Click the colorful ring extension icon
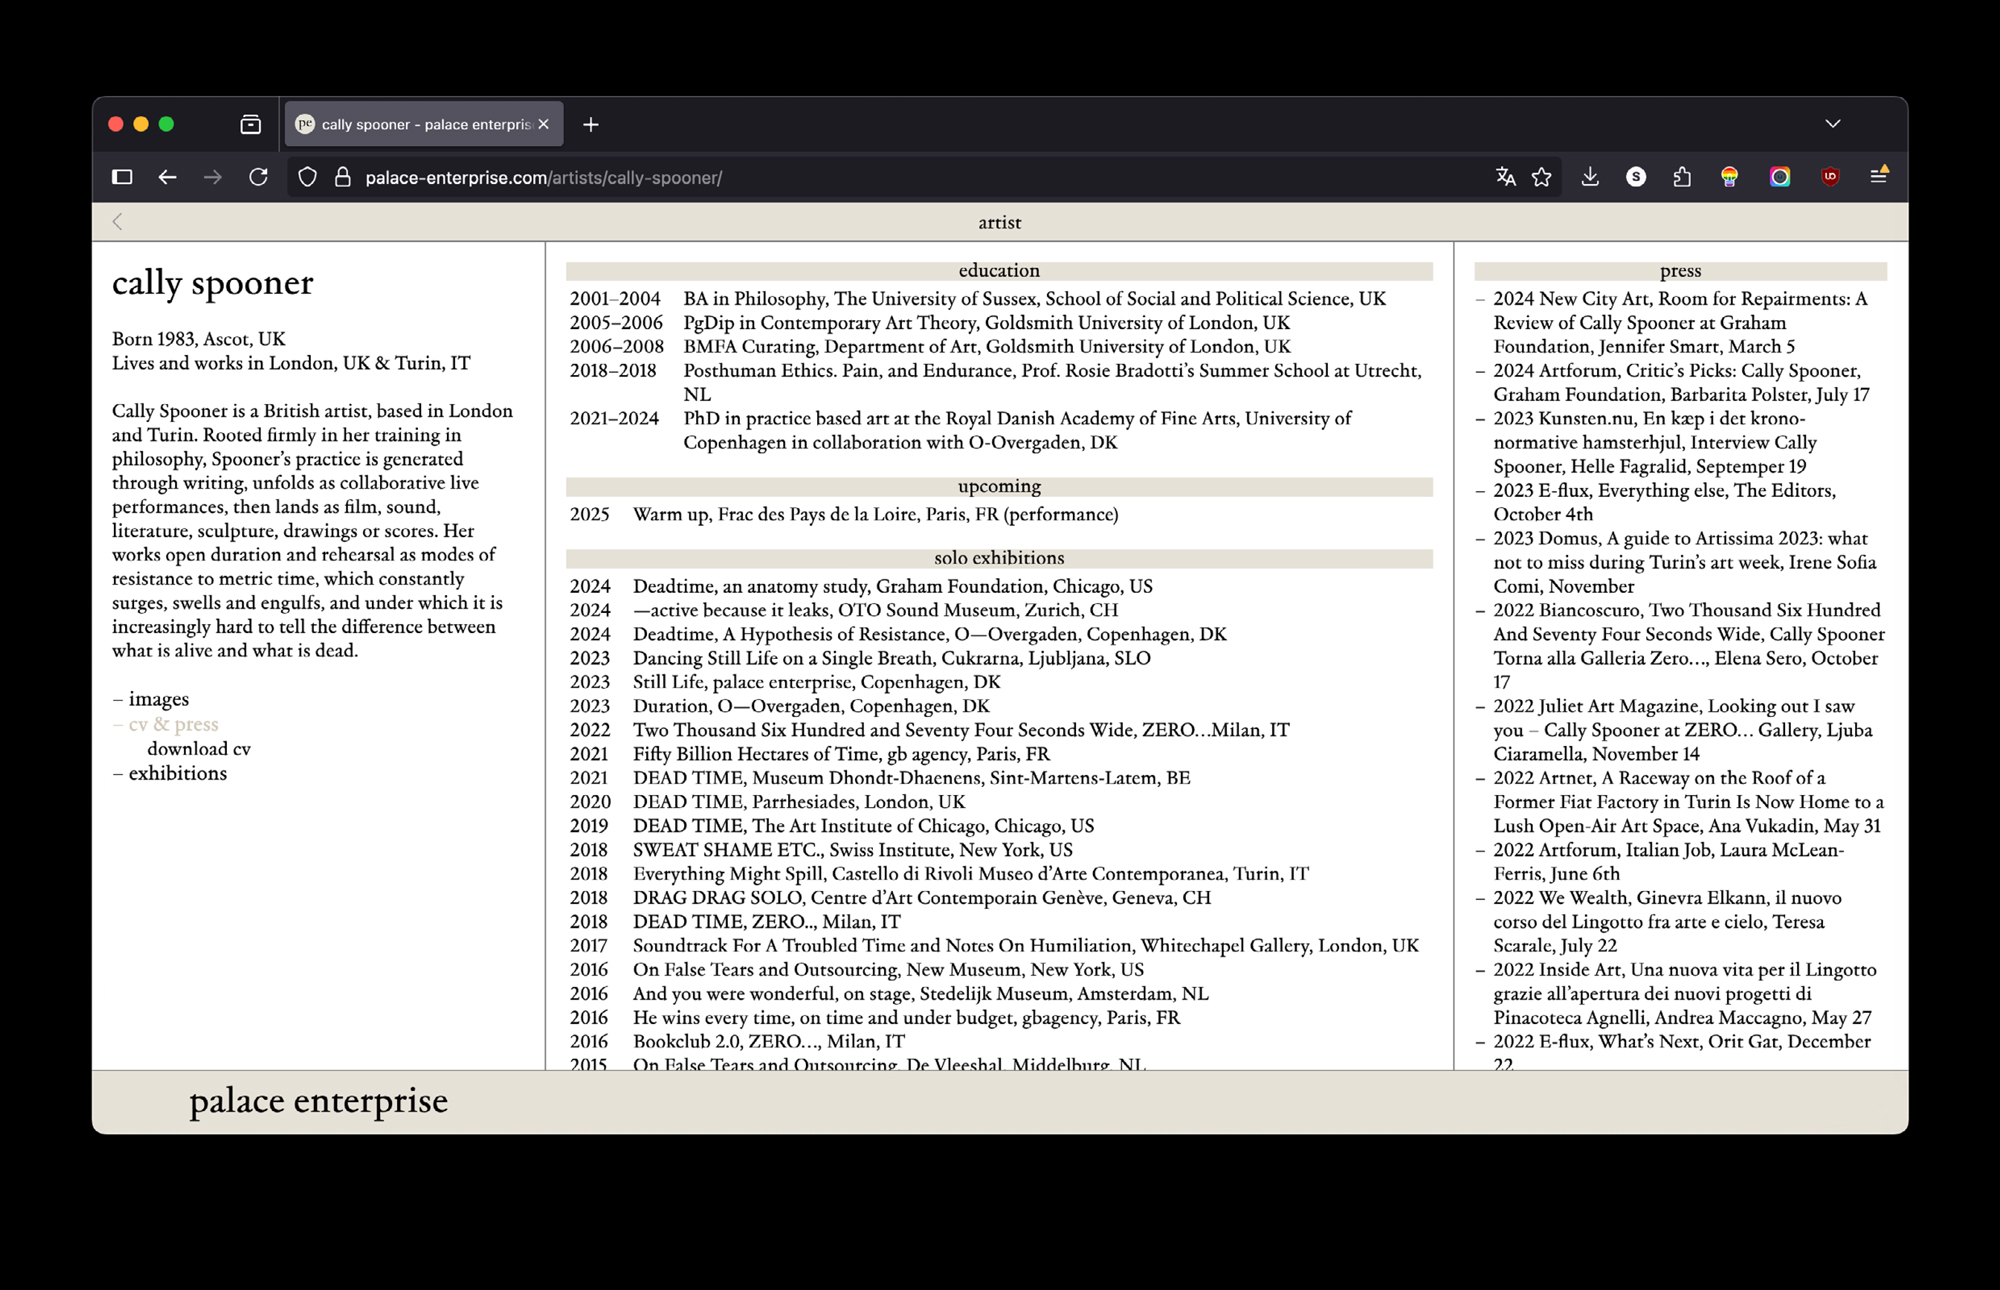This screenshot has height=1290, width=2000. pos(1780,177)
